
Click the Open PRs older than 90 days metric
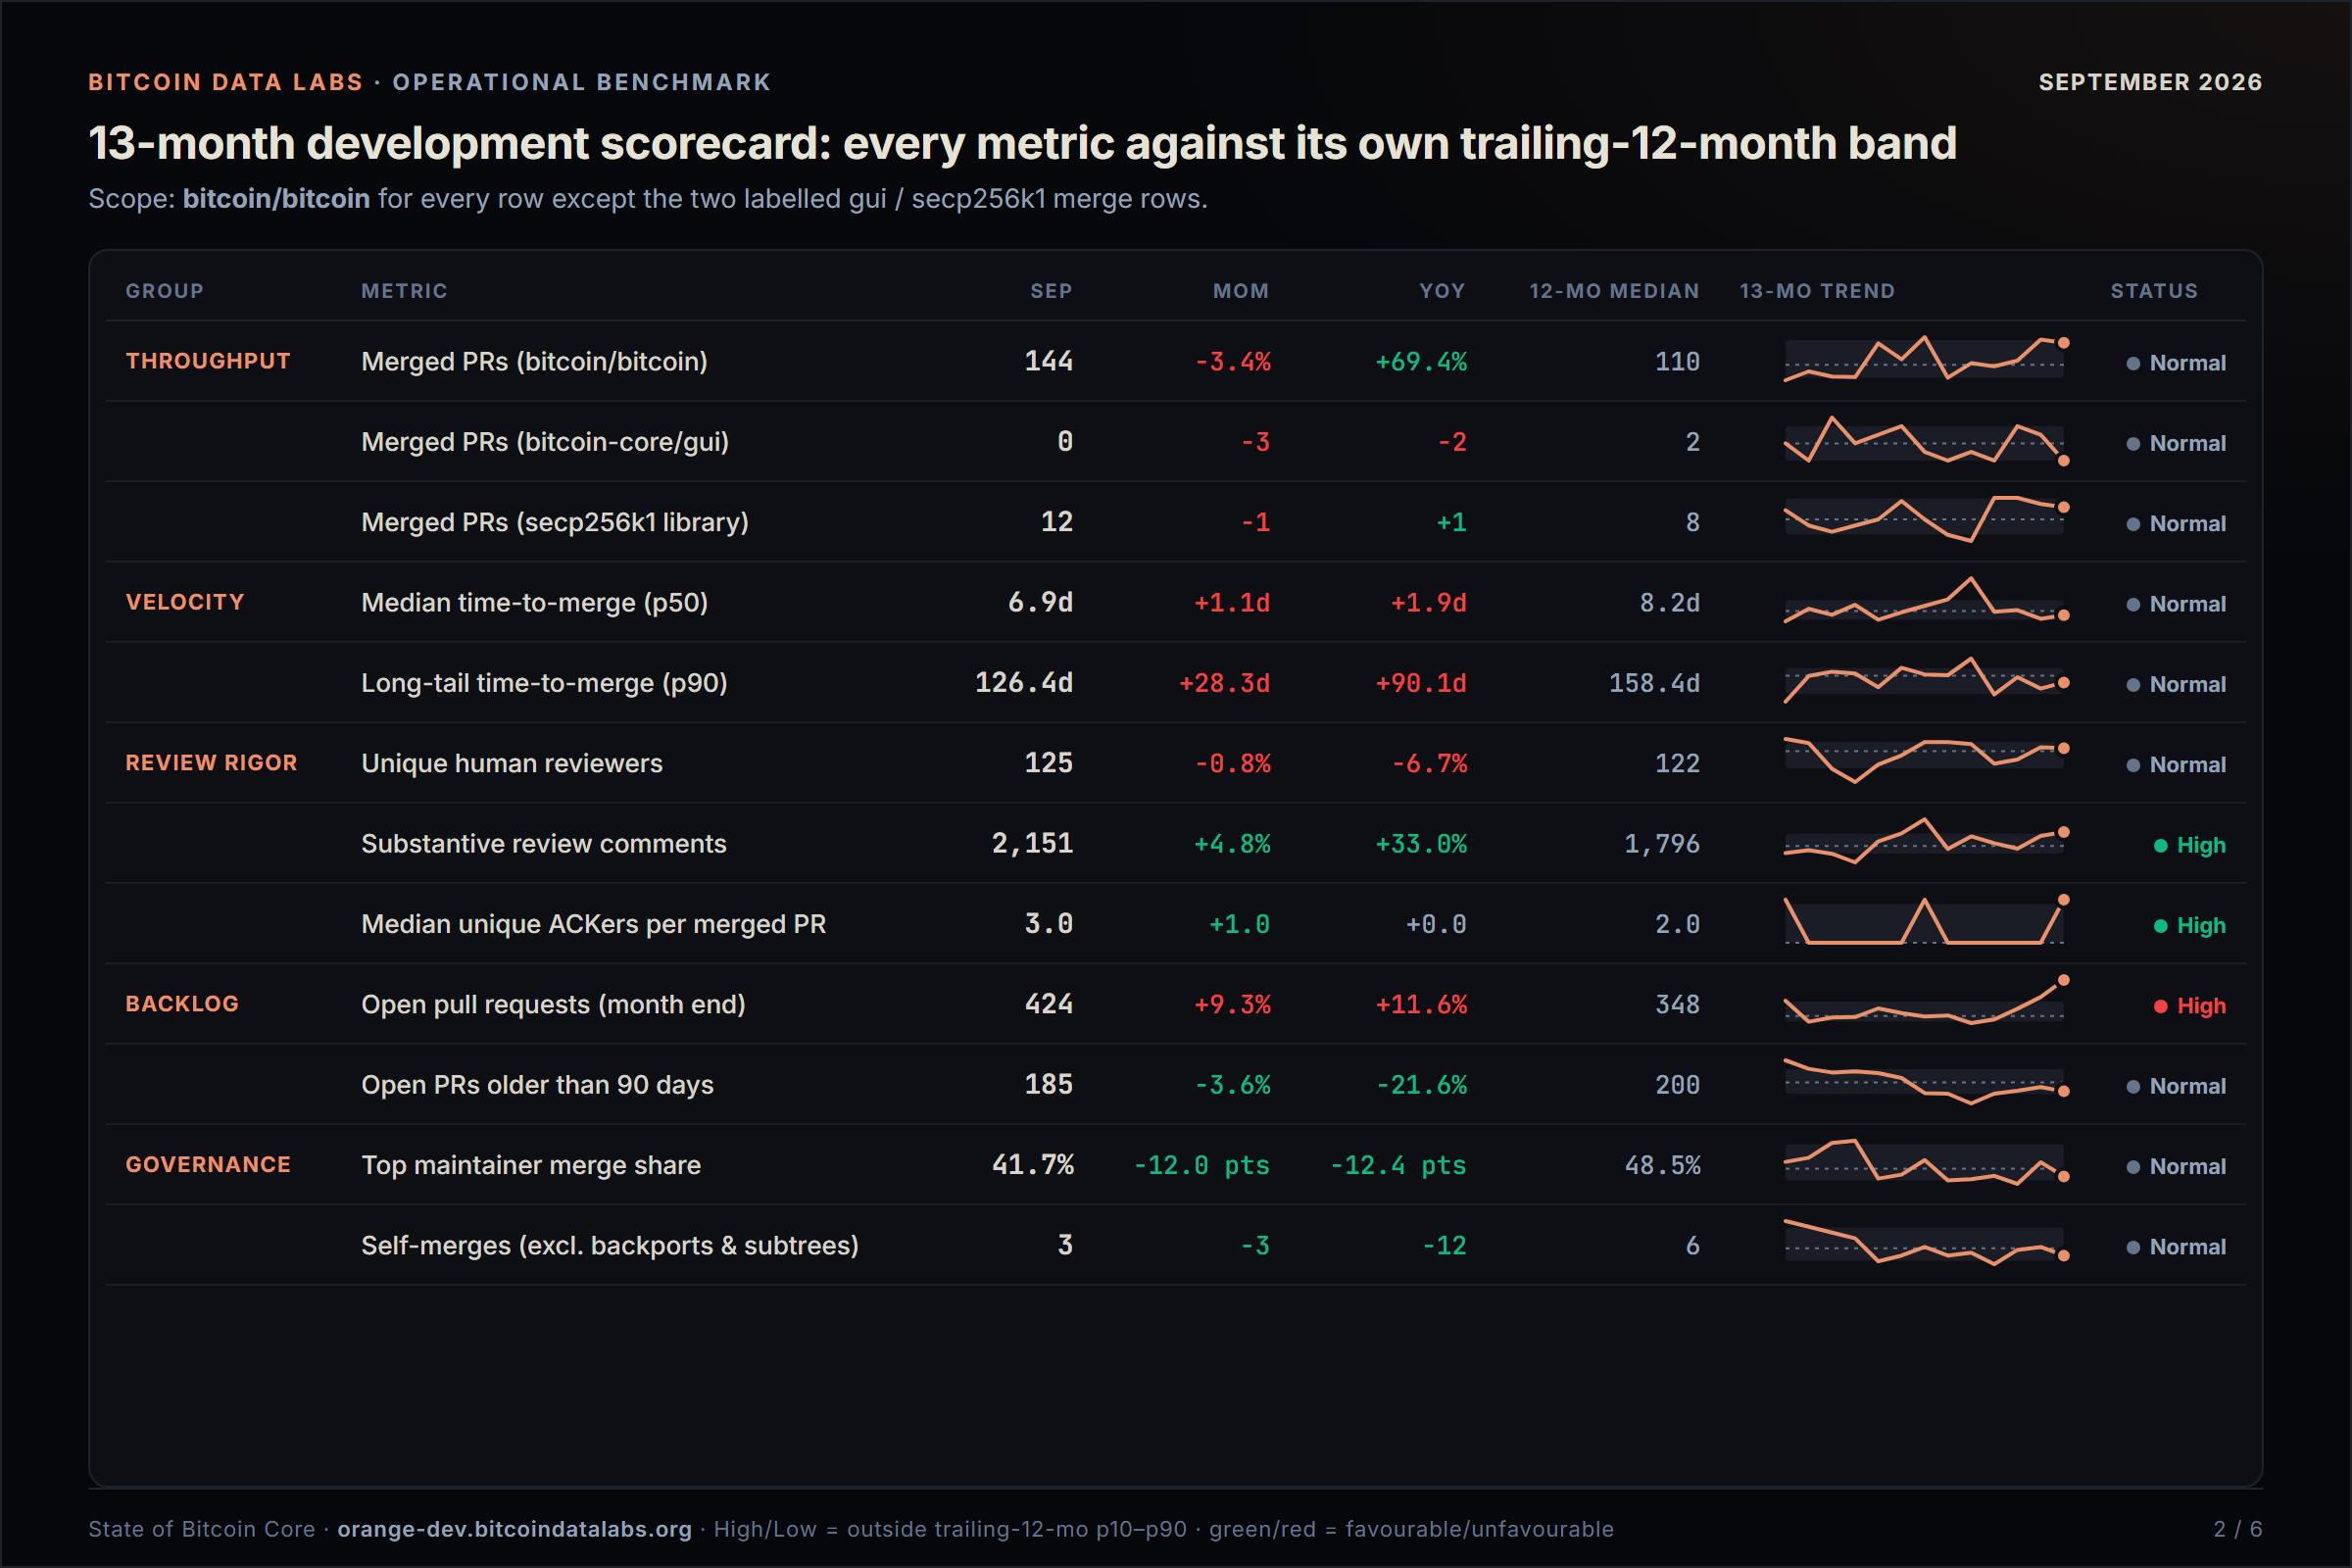[537, 1085]
